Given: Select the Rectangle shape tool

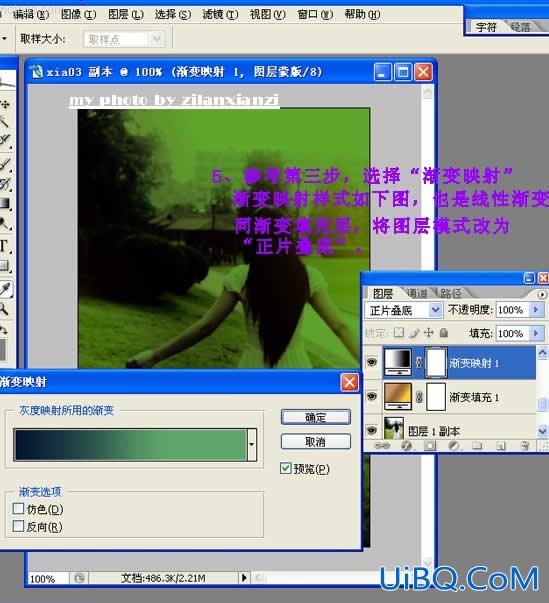Looking at the screenshot, I should [x=5, y=265].
